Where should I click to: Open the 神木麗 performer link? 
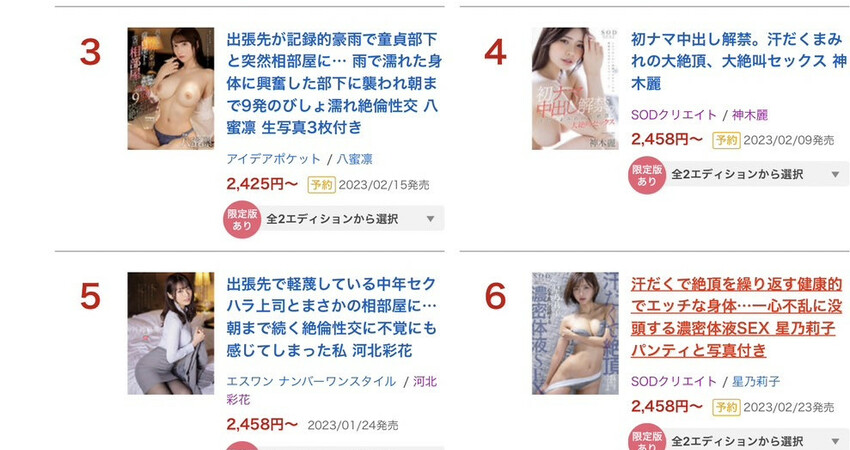pos(750,114)
